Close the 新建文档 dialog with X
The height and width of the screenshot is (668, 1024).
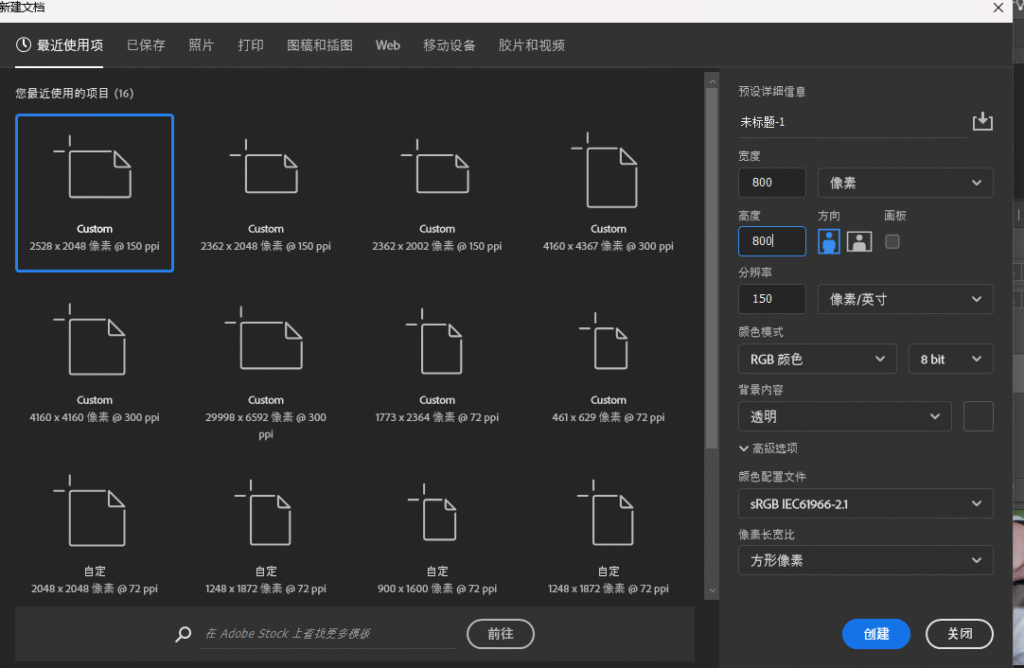click(998, 8)
